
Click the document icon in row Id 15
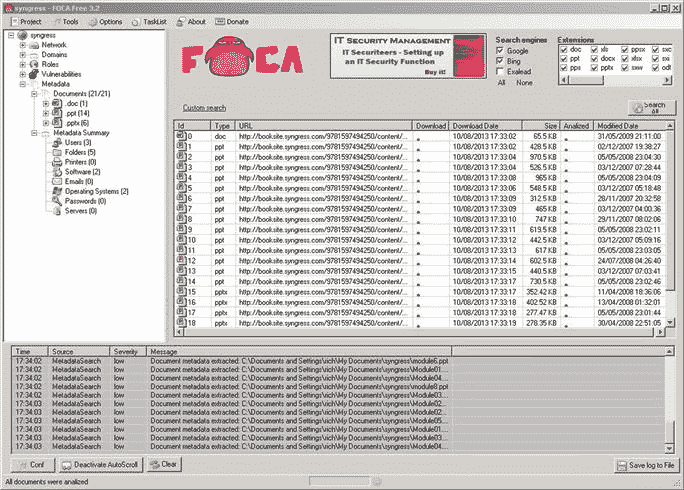click(x=181, y=291)
